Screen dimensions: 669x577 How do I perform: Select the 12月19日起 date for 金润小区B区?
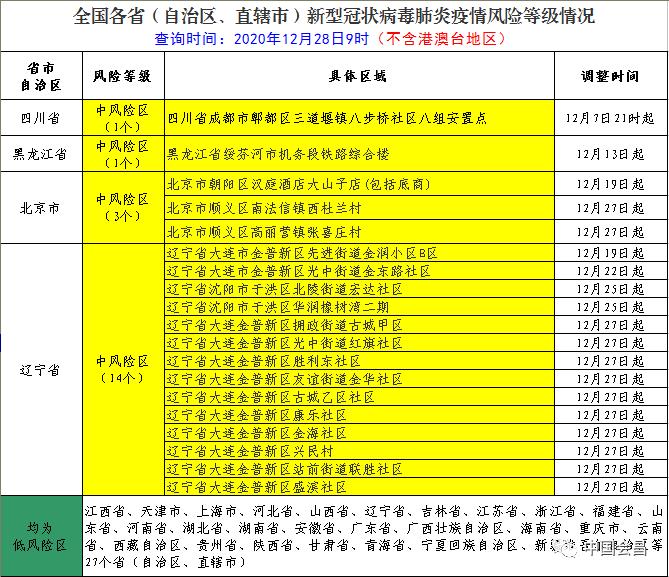(610, 253)
